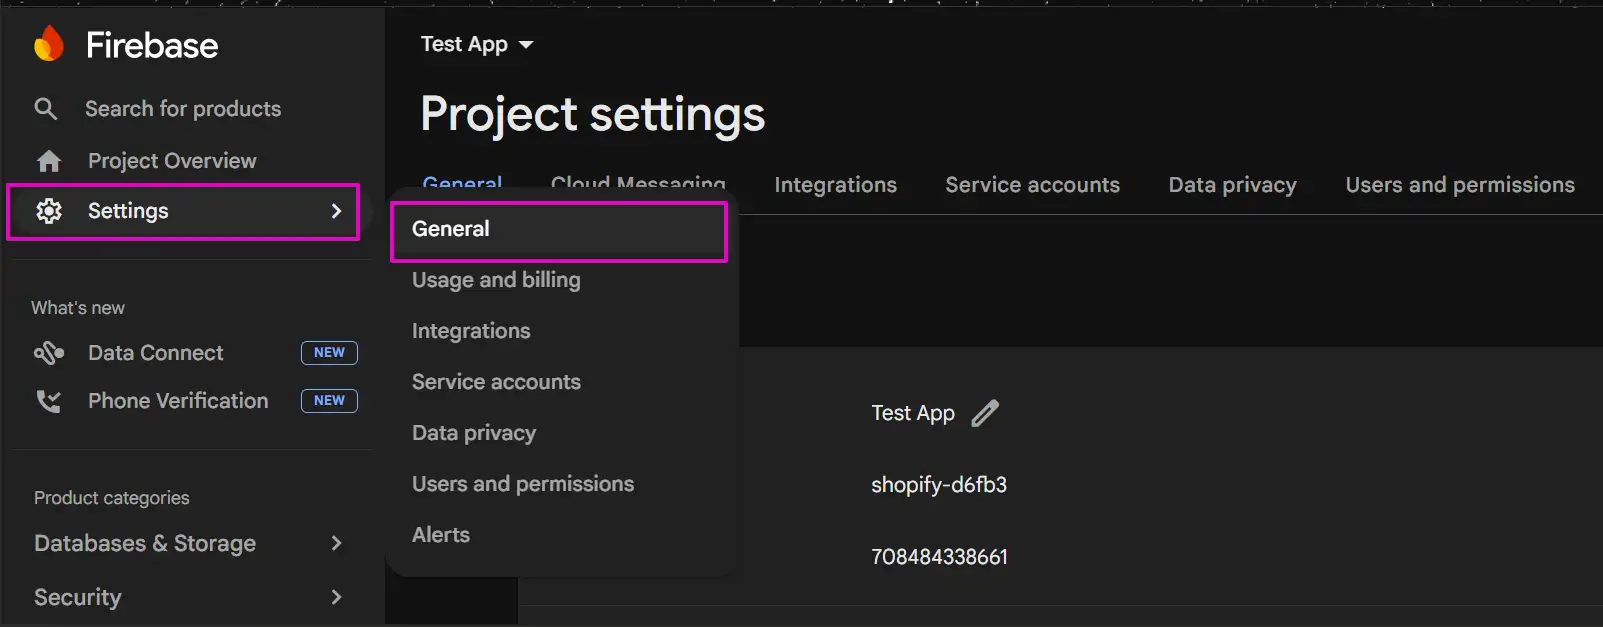Click the Settings gear icon

click(x=49, y=211)
